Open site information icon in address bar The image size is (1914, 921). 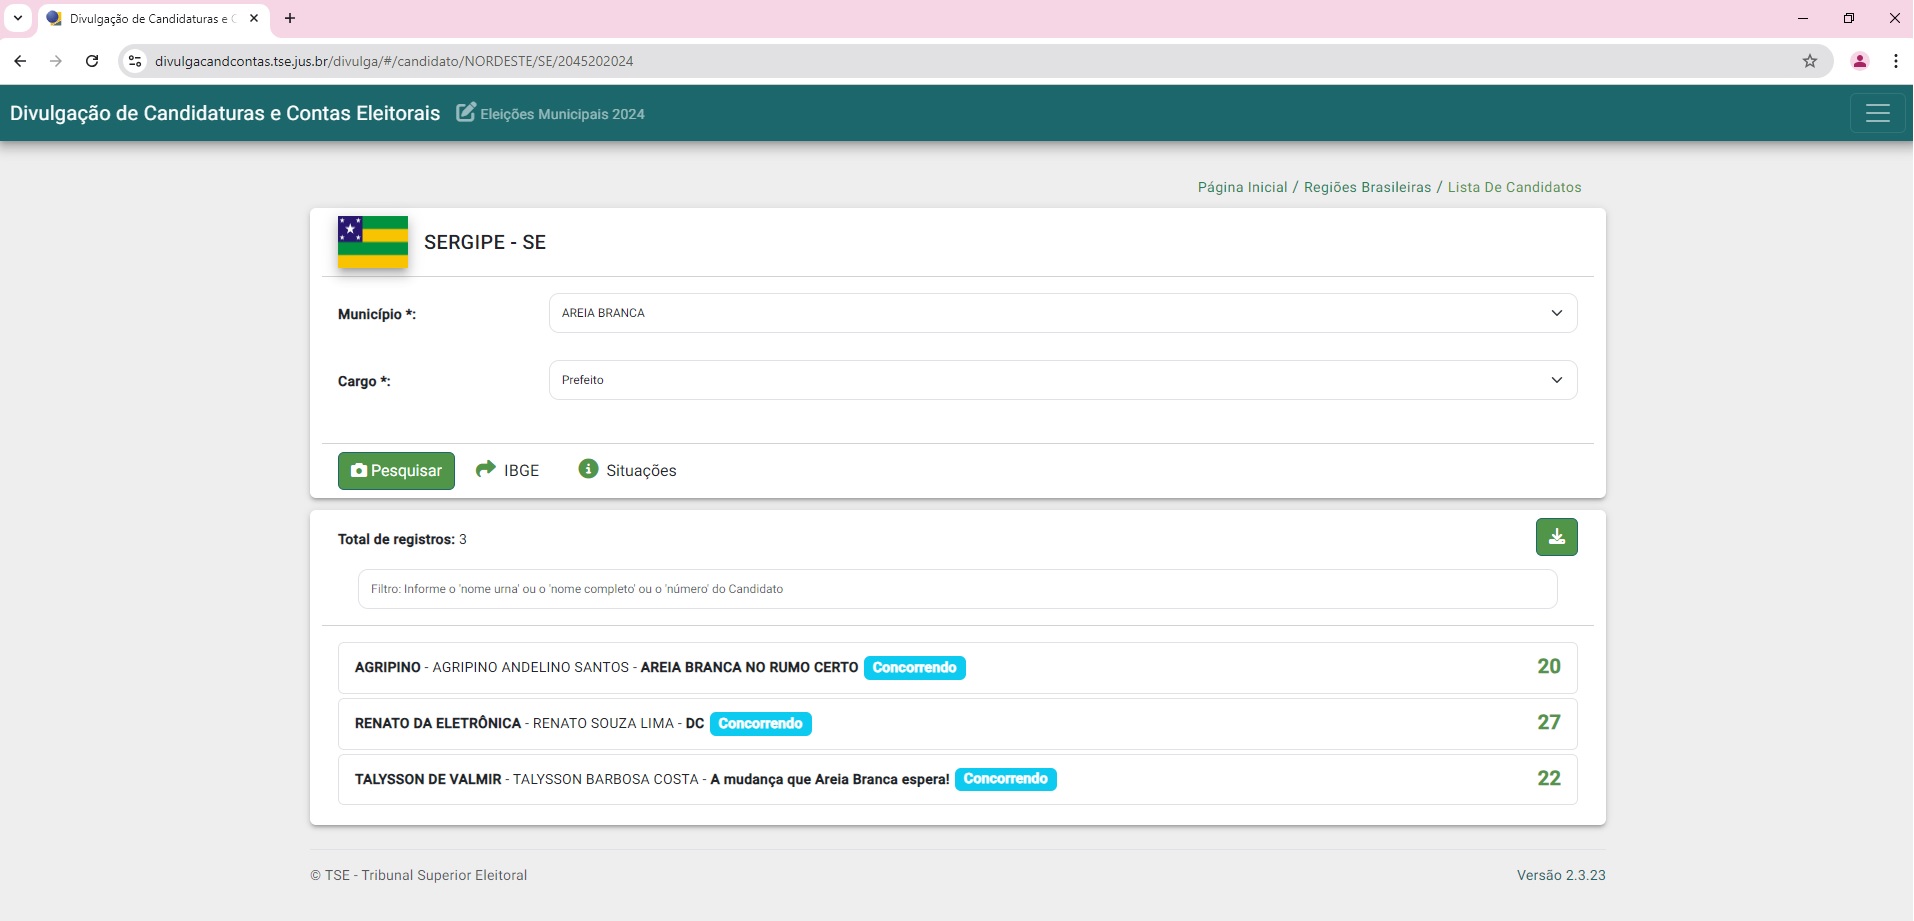(x=135, y=61)
